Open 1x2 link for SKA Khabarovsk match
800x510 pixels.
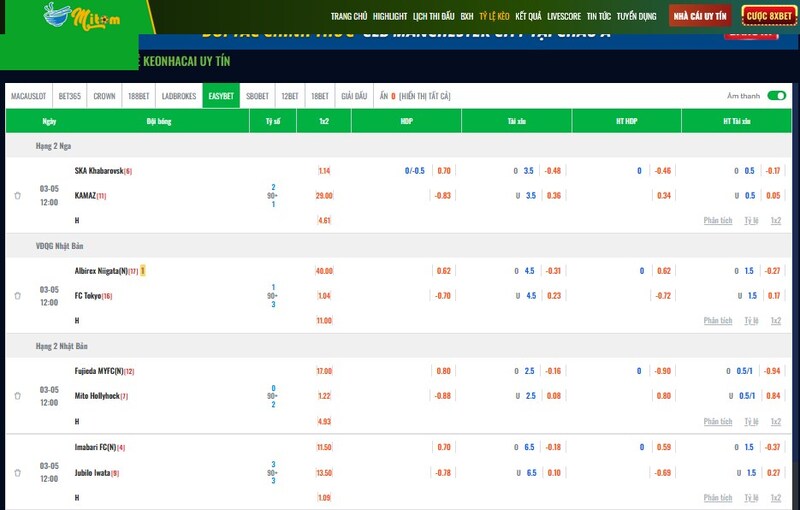click(x=776, y=220)
